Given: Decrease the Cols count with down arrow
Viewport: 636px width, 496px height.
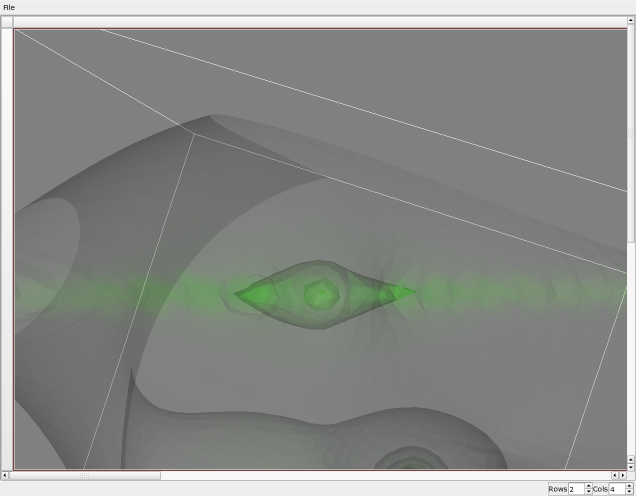Looking at the screenshot, I should [629, 492].
